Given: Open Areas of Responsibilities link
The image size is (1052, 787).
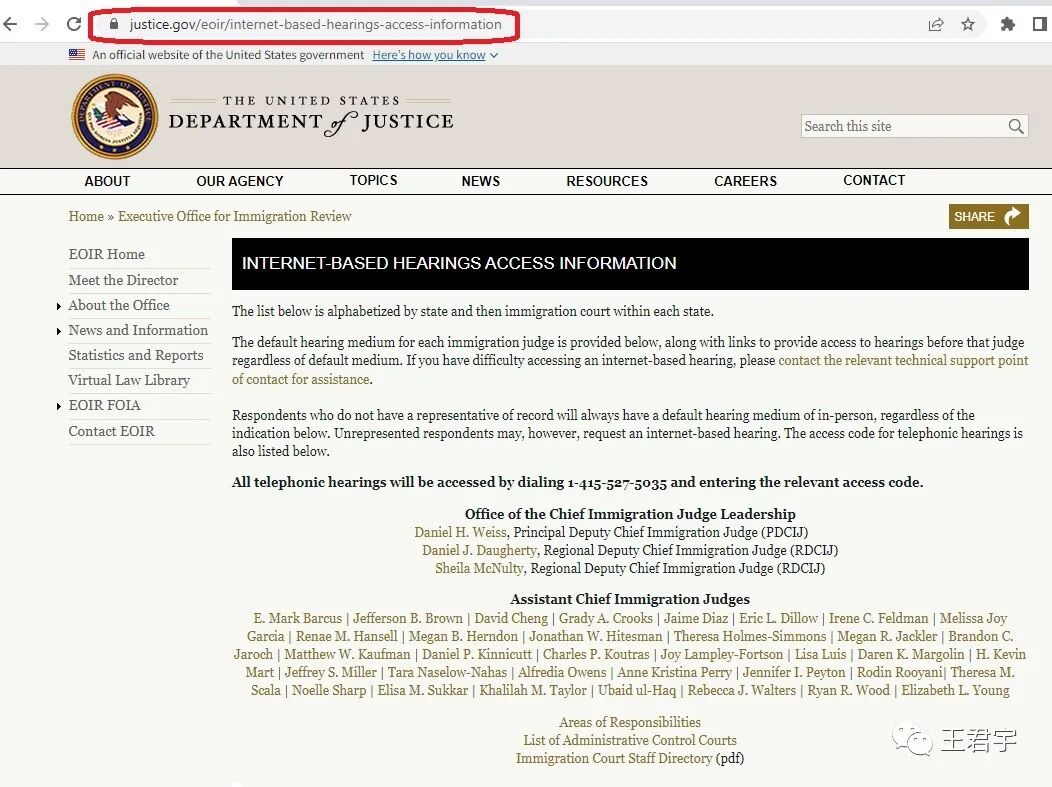Looking at the screenshot, I should (x=630, y=723).
